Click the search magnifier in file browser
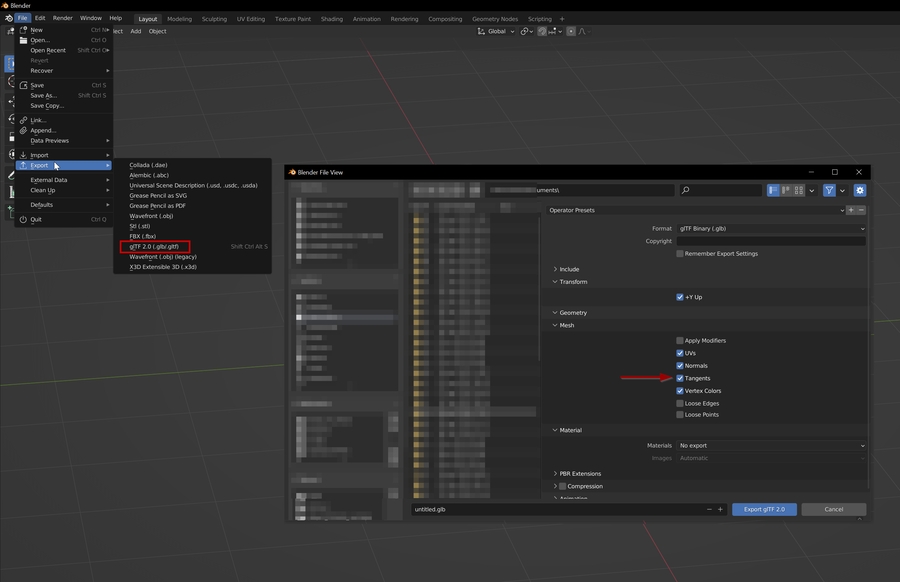The image size is (900, 582). [x=684, y=190]
